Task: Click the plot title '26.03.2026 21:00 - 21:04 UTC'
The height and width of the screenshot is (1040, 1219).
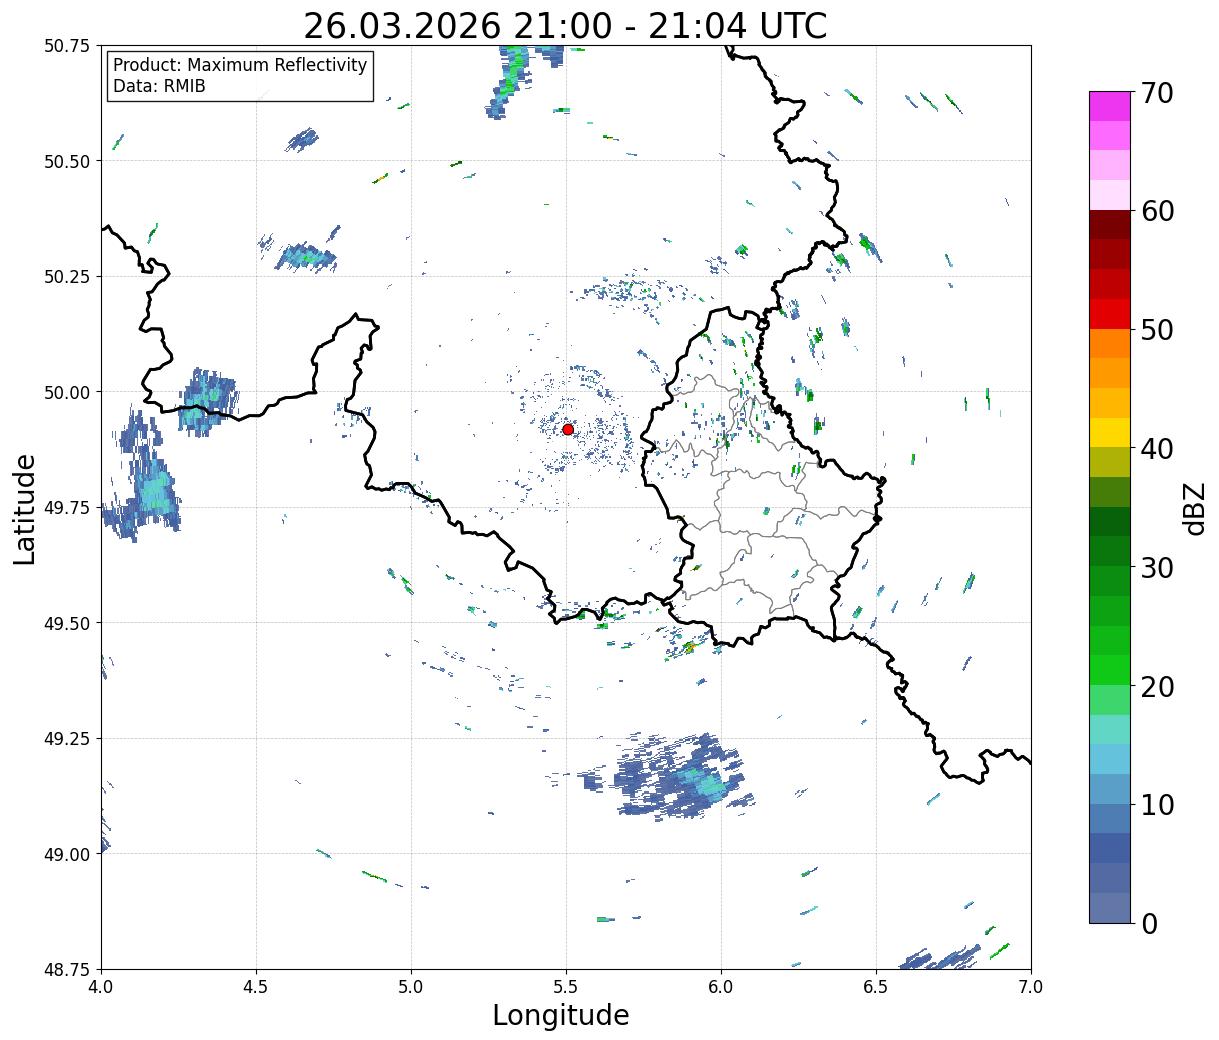Action: pyautogui.click(x=565, y=26)
